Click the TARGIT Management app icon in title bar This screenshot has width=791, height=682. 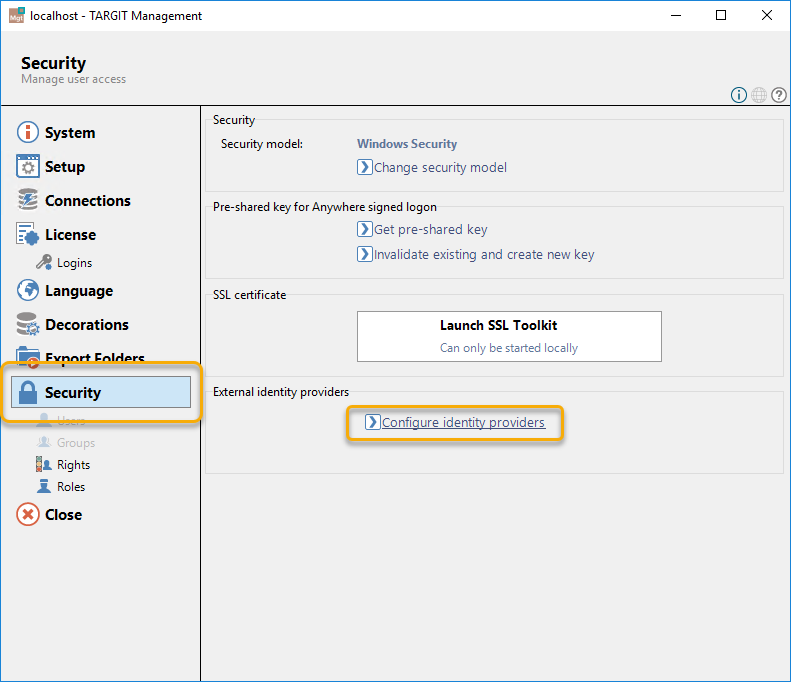(x=17, y=16)
